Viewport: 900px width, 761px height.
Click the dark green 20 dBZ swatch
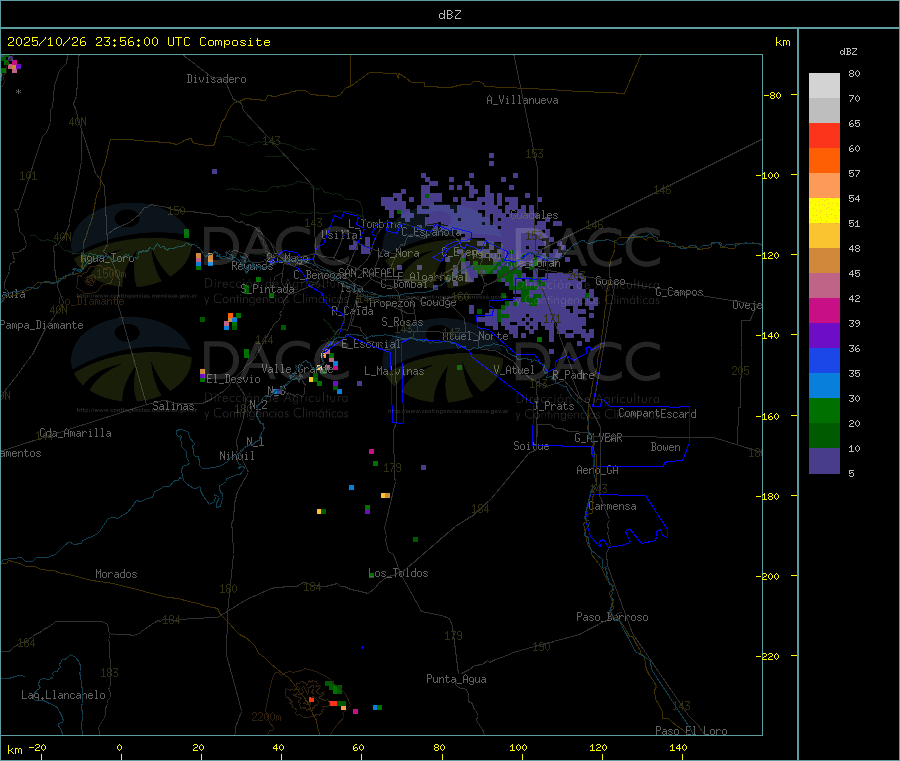(824, 436)
